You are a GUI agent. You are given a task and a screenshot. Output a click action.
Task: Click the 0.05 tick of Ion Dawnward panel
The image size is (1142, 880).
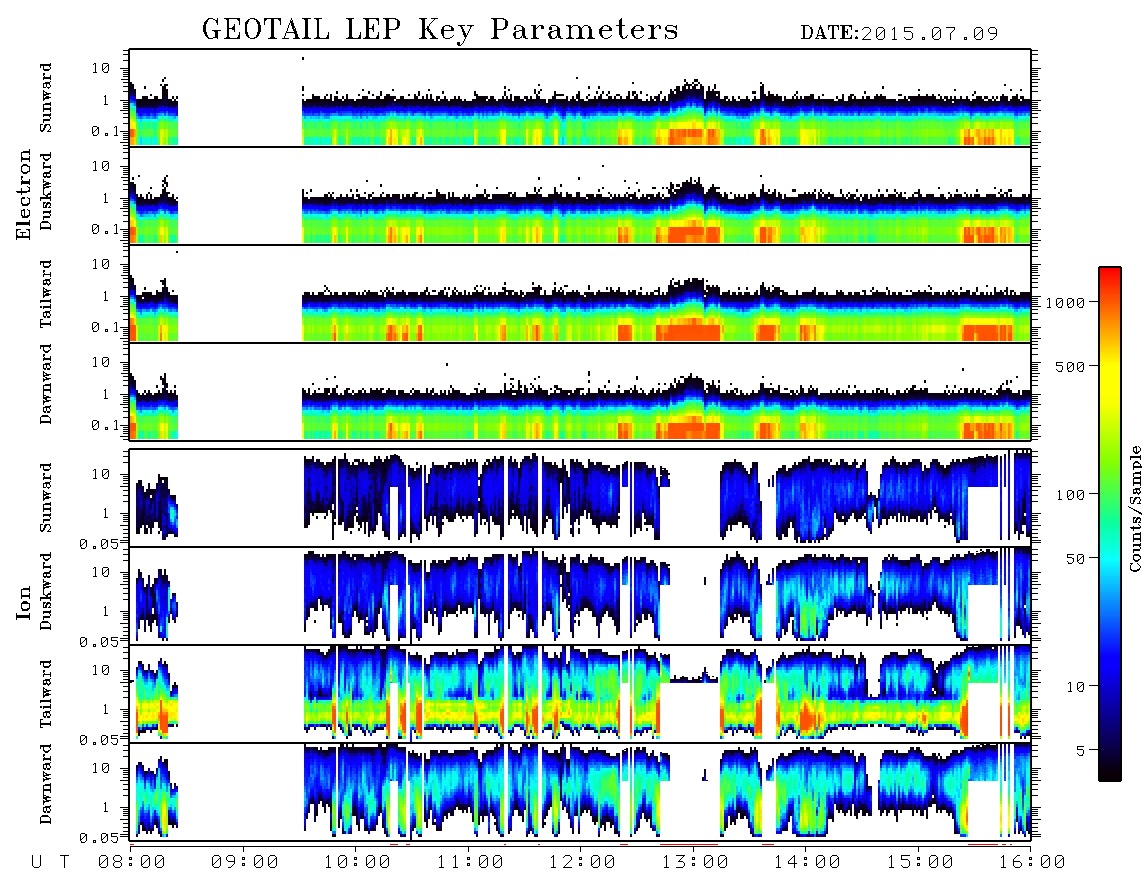click(x=99, y=838)
